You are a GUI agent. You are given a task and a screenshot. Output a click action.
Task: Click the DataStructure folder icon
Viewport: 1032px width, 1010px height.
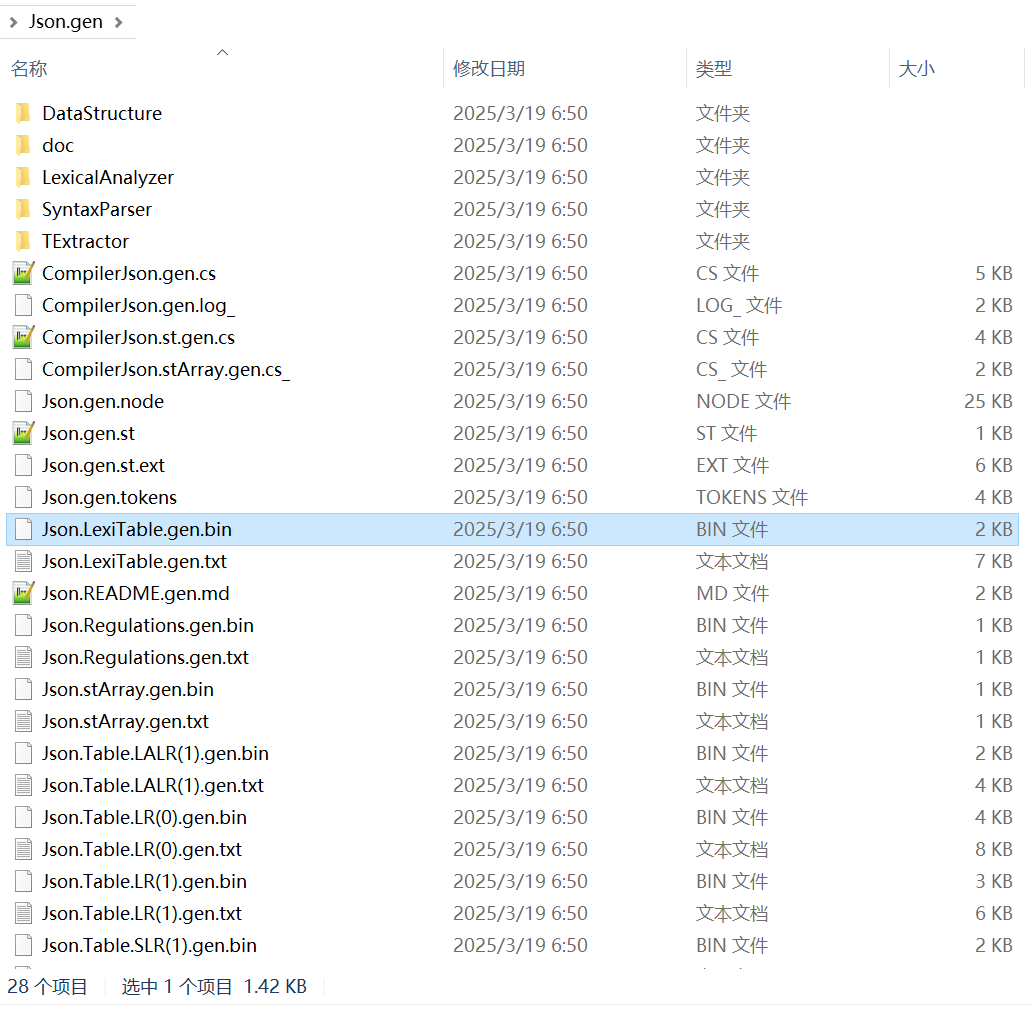(23, 113)
